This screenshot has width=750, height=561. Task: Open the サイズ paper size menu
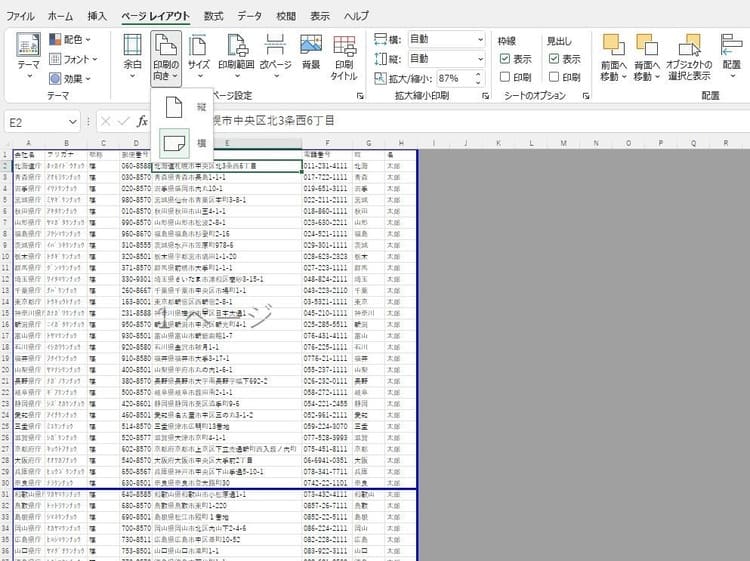point(199,56)
